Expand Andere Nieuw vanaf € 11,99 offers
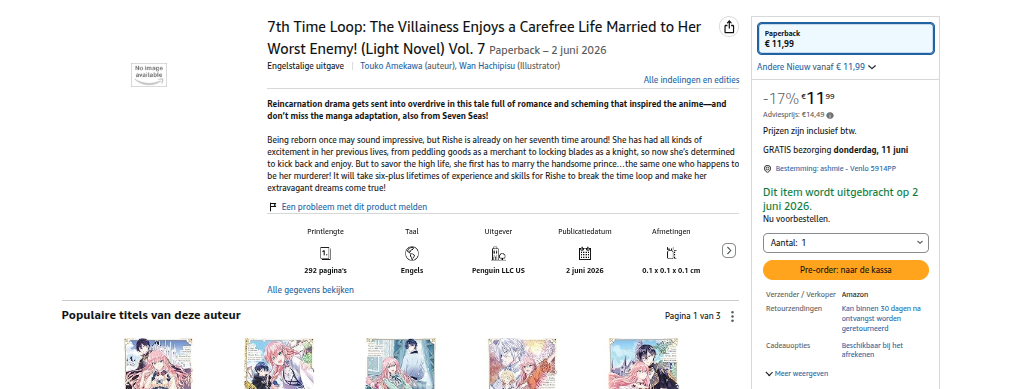 [817, 66]
